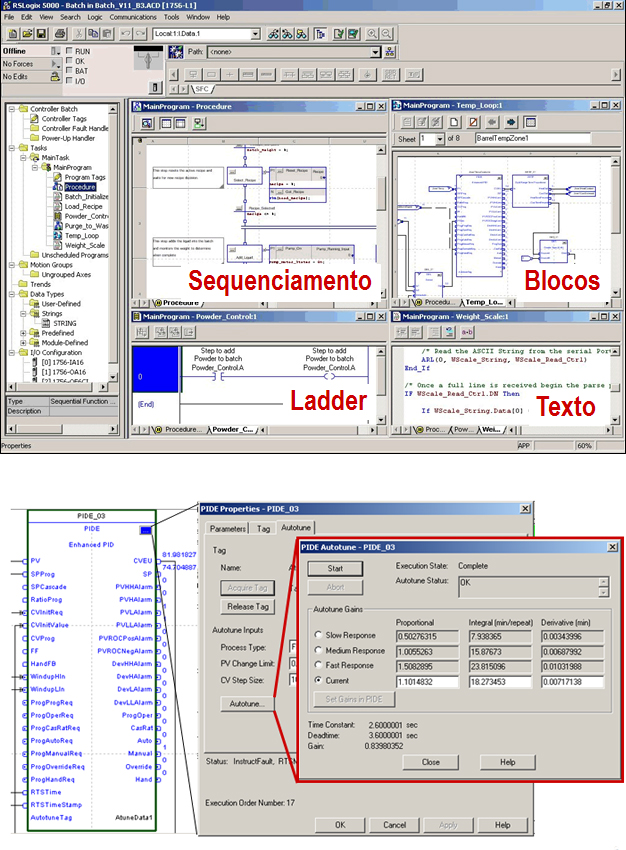Open the Path <none> dropdown arrow

pyautogui.click(x=376, y=52)
